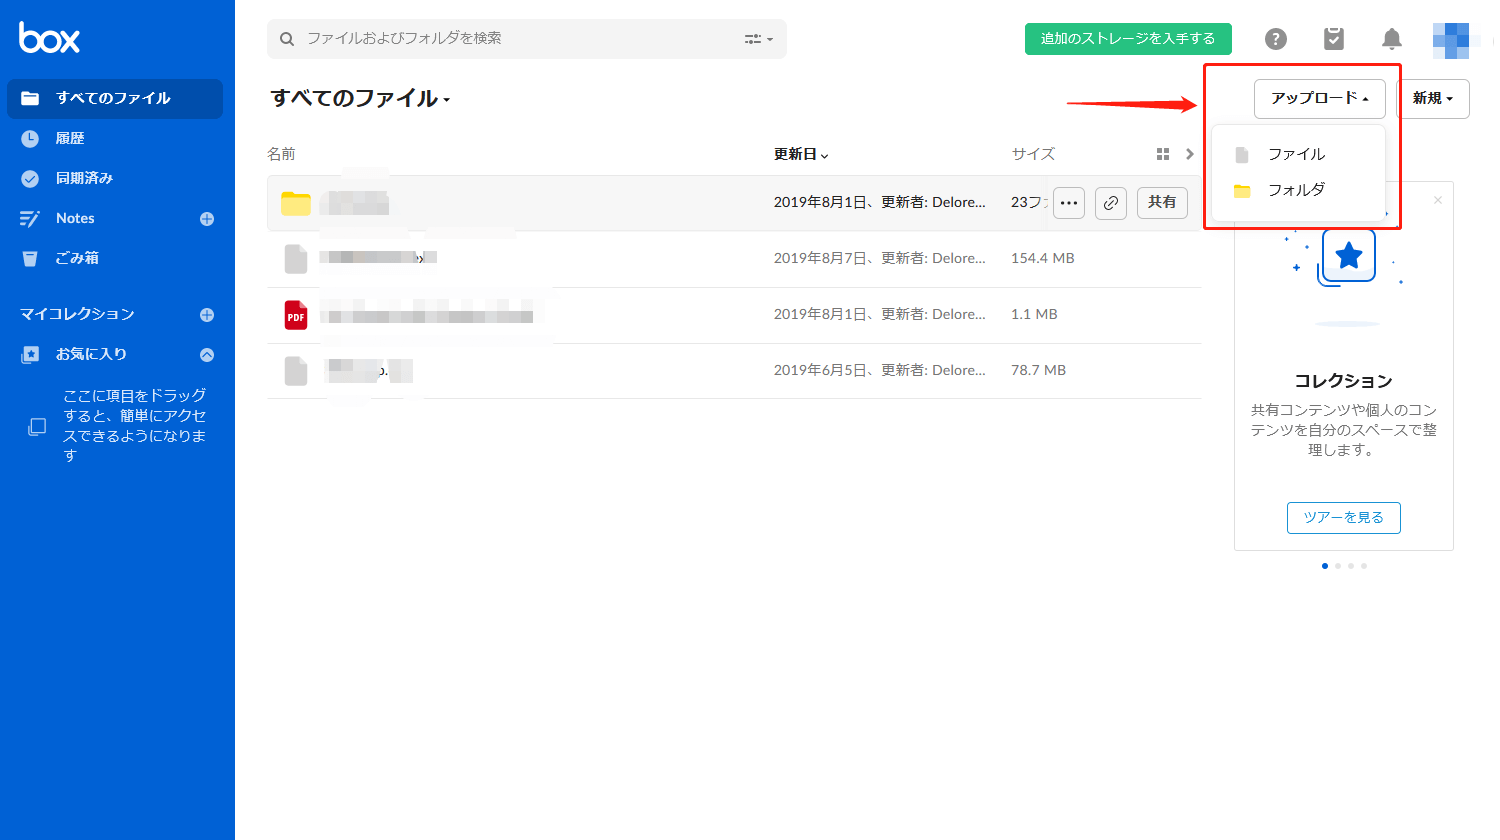Select the first carousel dot
Image resolution: width=1500 pixels, height=840 pixels.
(x=1325, y=566)
